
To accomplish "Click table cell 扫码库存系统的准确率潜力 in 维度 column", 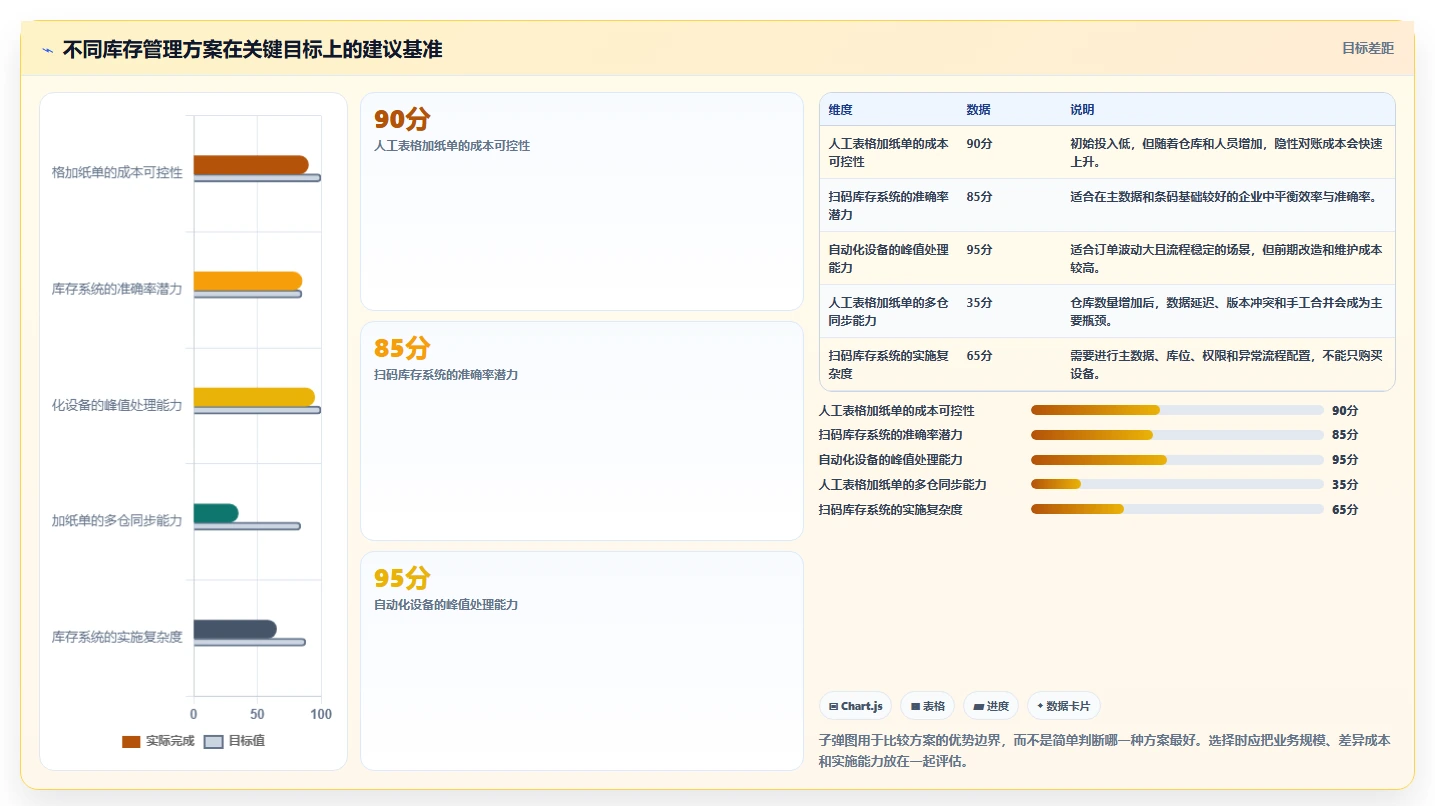I will [x=889, y=205].
